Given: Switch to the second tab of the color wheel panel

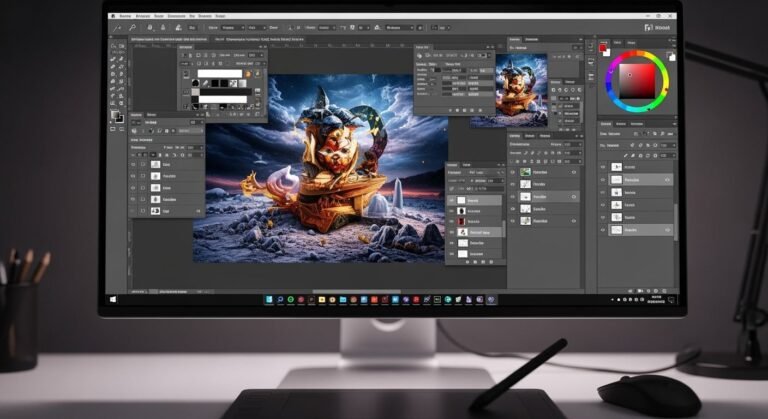Looking at the screenshot, I should click(617, 43).
